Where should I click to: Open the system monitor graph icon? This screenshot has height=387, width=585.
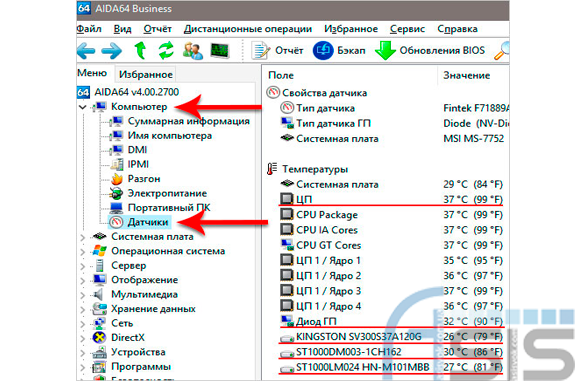coord(220,50)
